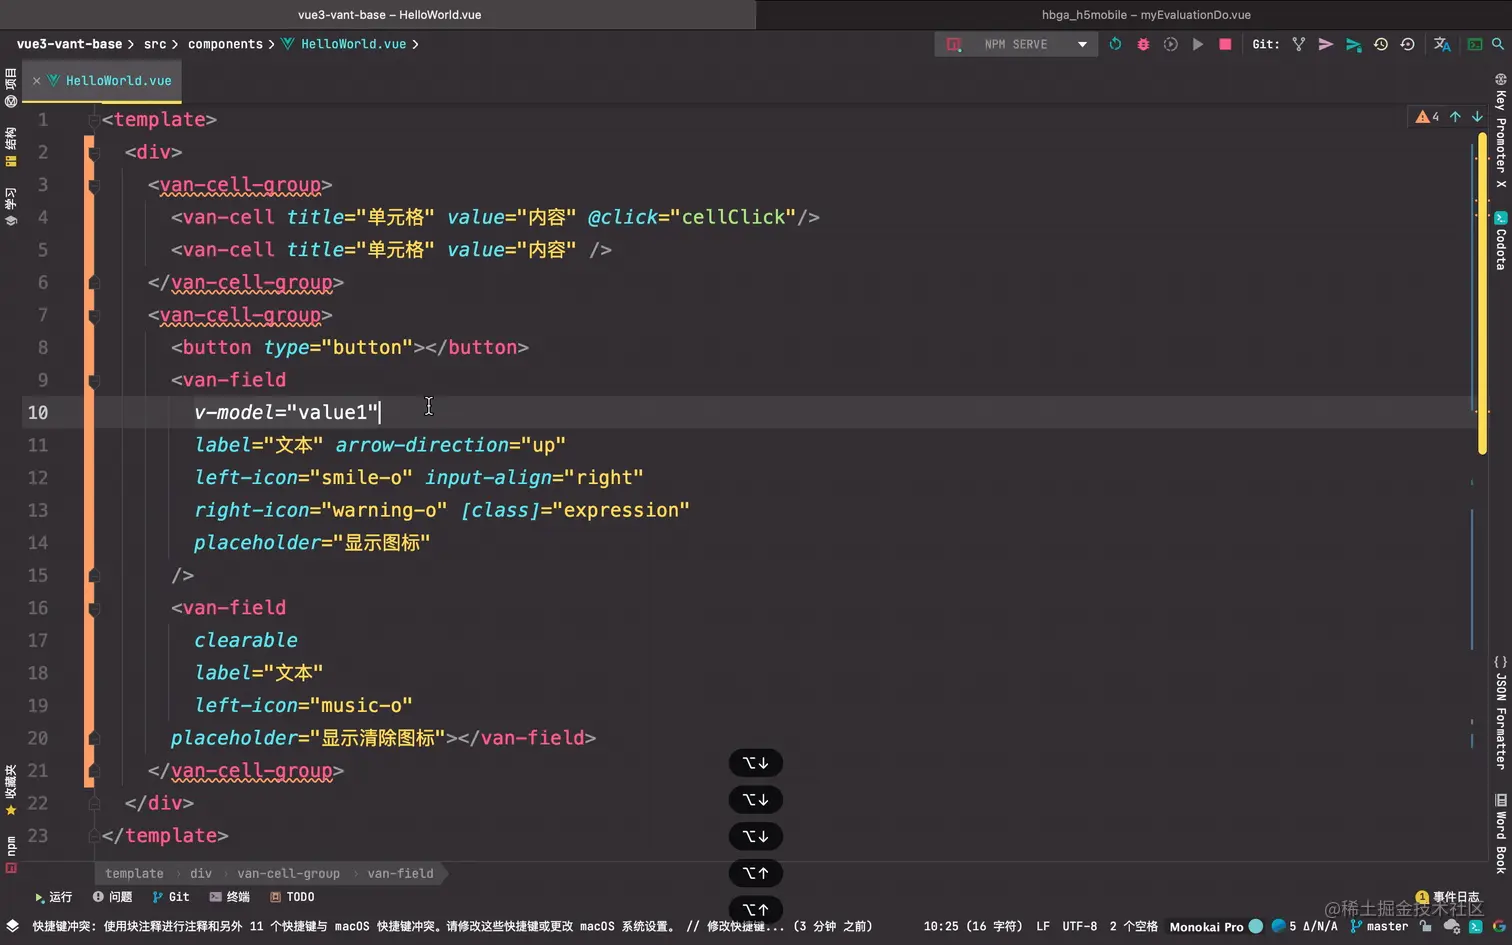Image resolution: width=1512 pixels, height=945 pixels.
Task: Click template in the code breadcrumb
Action: [x=134, y=873]
